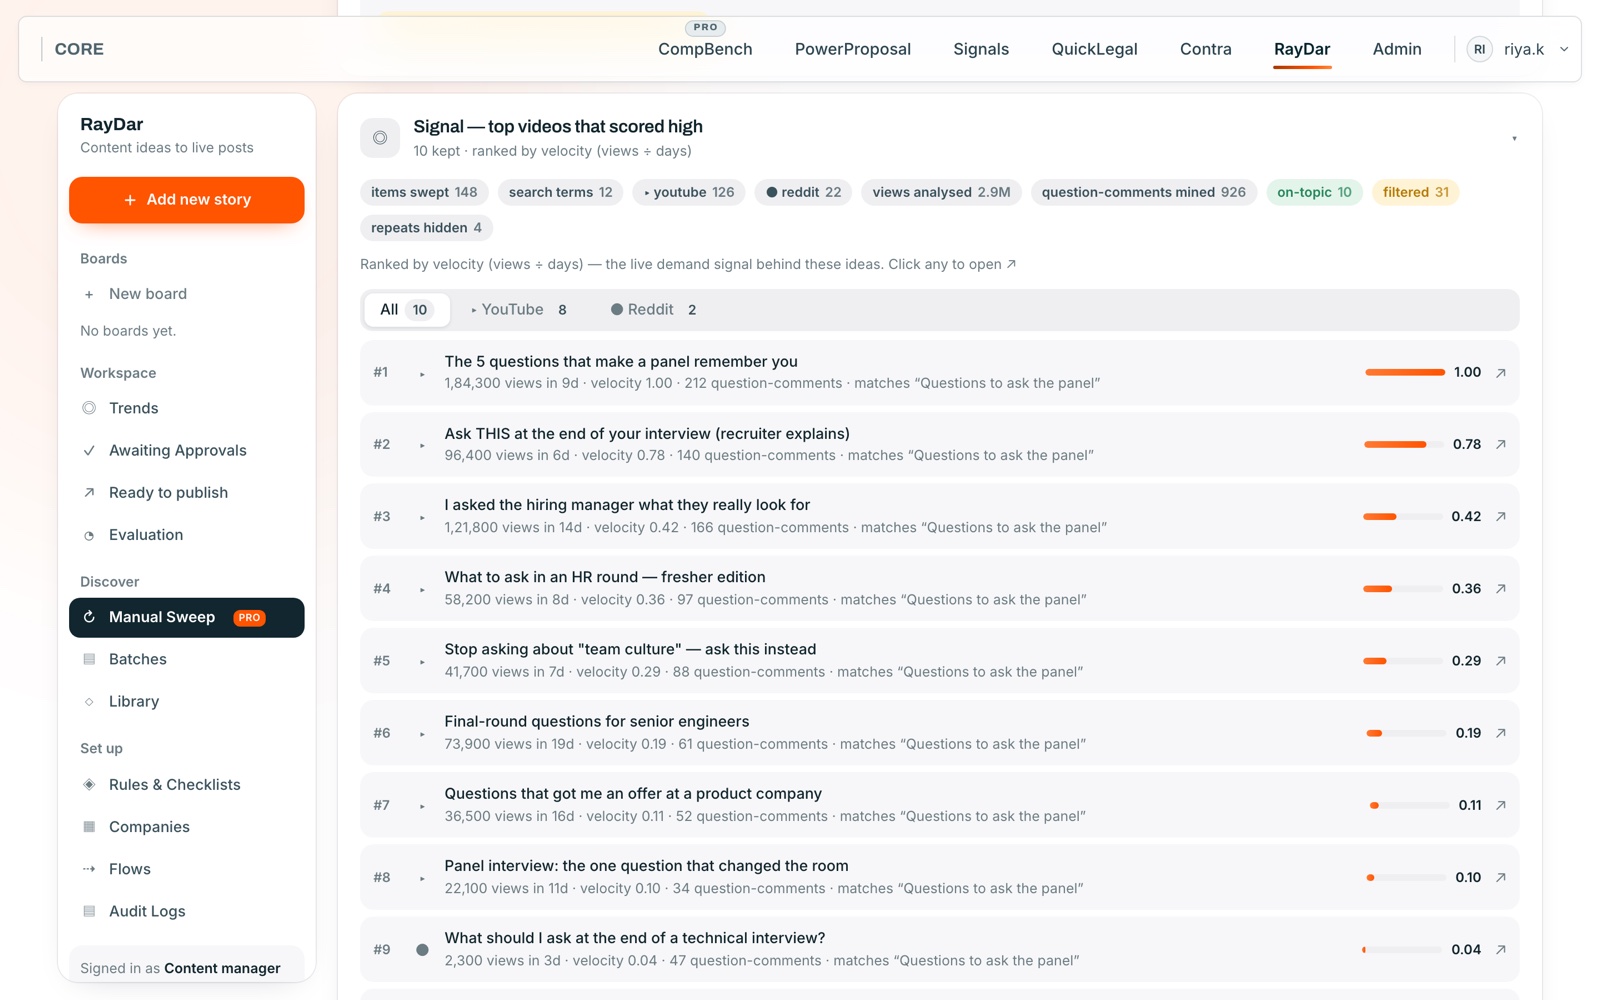1600x1000 pixels.
Task: Filter results by the YouTube tab
Action: pos(520,310)
